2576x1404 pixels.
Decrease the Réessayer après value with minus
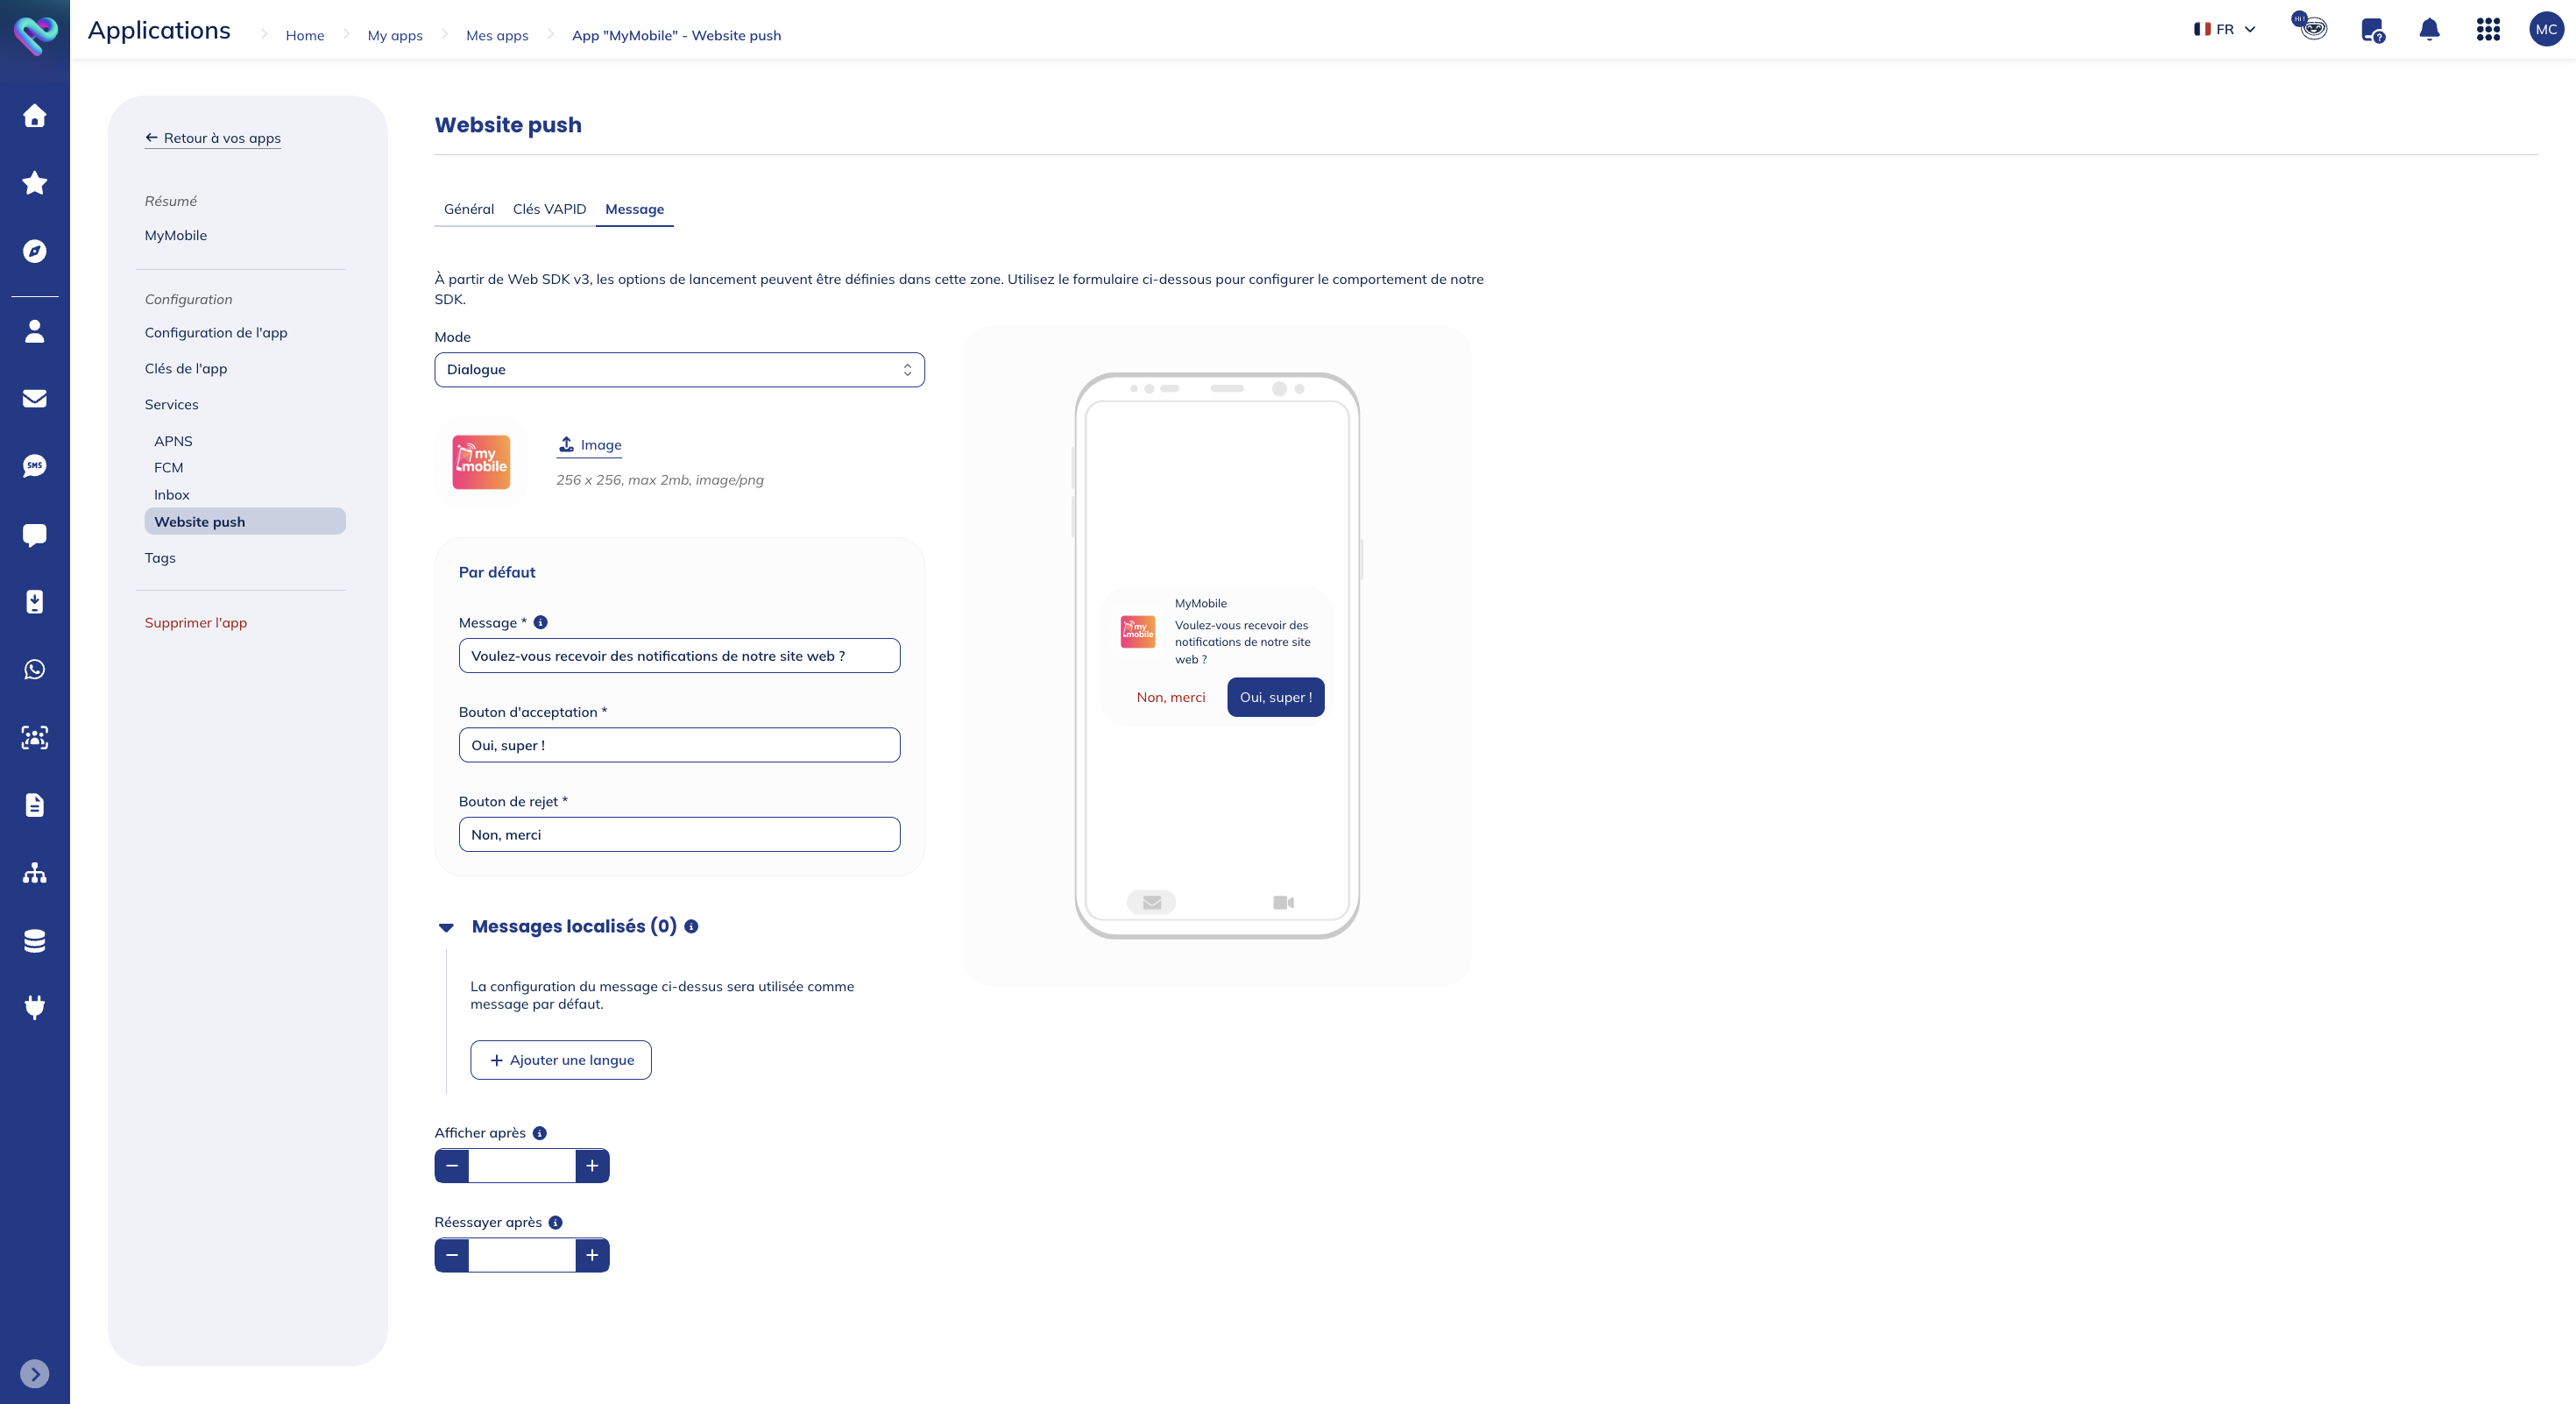point(452,1255)
